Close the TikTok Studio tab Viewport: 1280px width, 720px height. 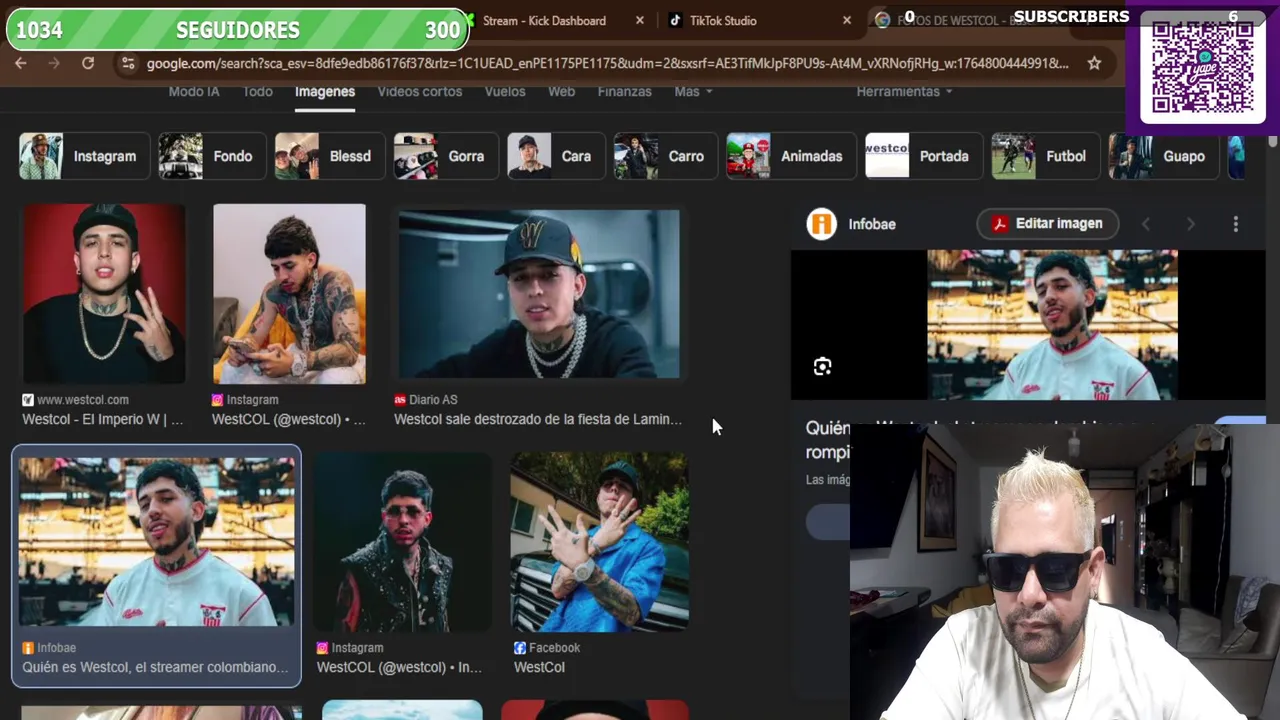point(847,20)
